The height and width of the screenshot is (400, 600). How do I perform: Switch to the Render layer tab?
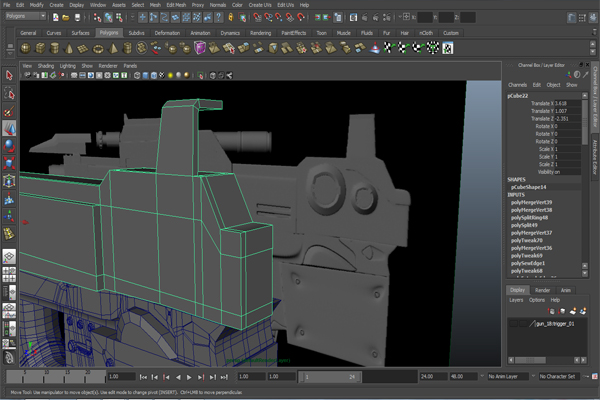tap(542, 290)
